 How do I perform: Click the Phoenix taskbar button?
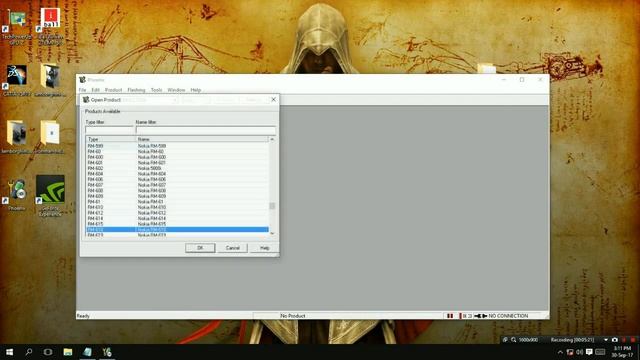coord(107,352)
